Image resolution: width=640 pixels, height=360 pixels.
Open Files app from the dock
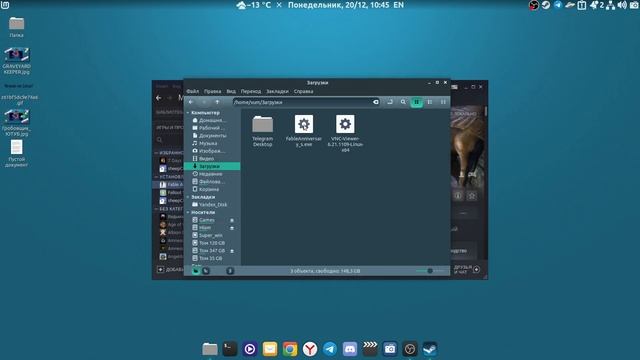click(210, 349)
